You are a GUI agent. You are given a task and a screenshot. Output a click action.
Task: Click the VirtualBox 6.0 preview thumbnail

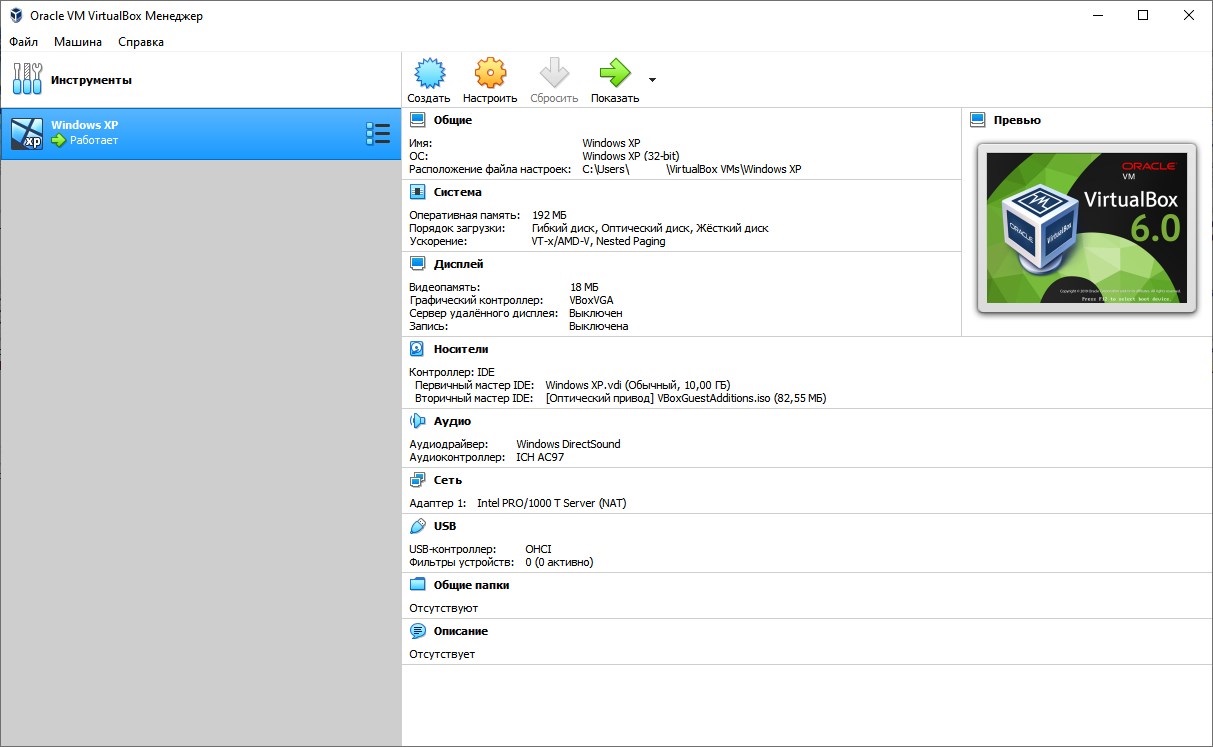(1087, 227)
